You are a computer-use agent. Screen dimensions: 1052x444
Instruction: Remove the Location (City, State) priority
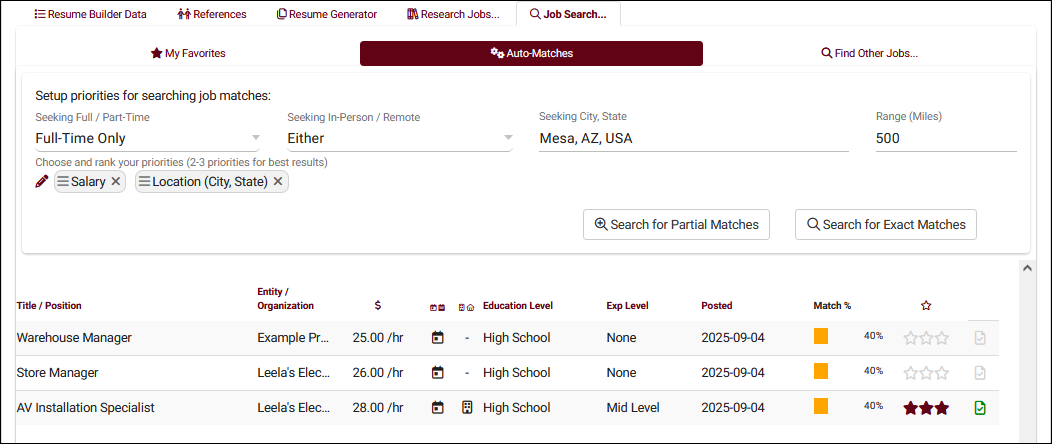click(x=278, y=181)
